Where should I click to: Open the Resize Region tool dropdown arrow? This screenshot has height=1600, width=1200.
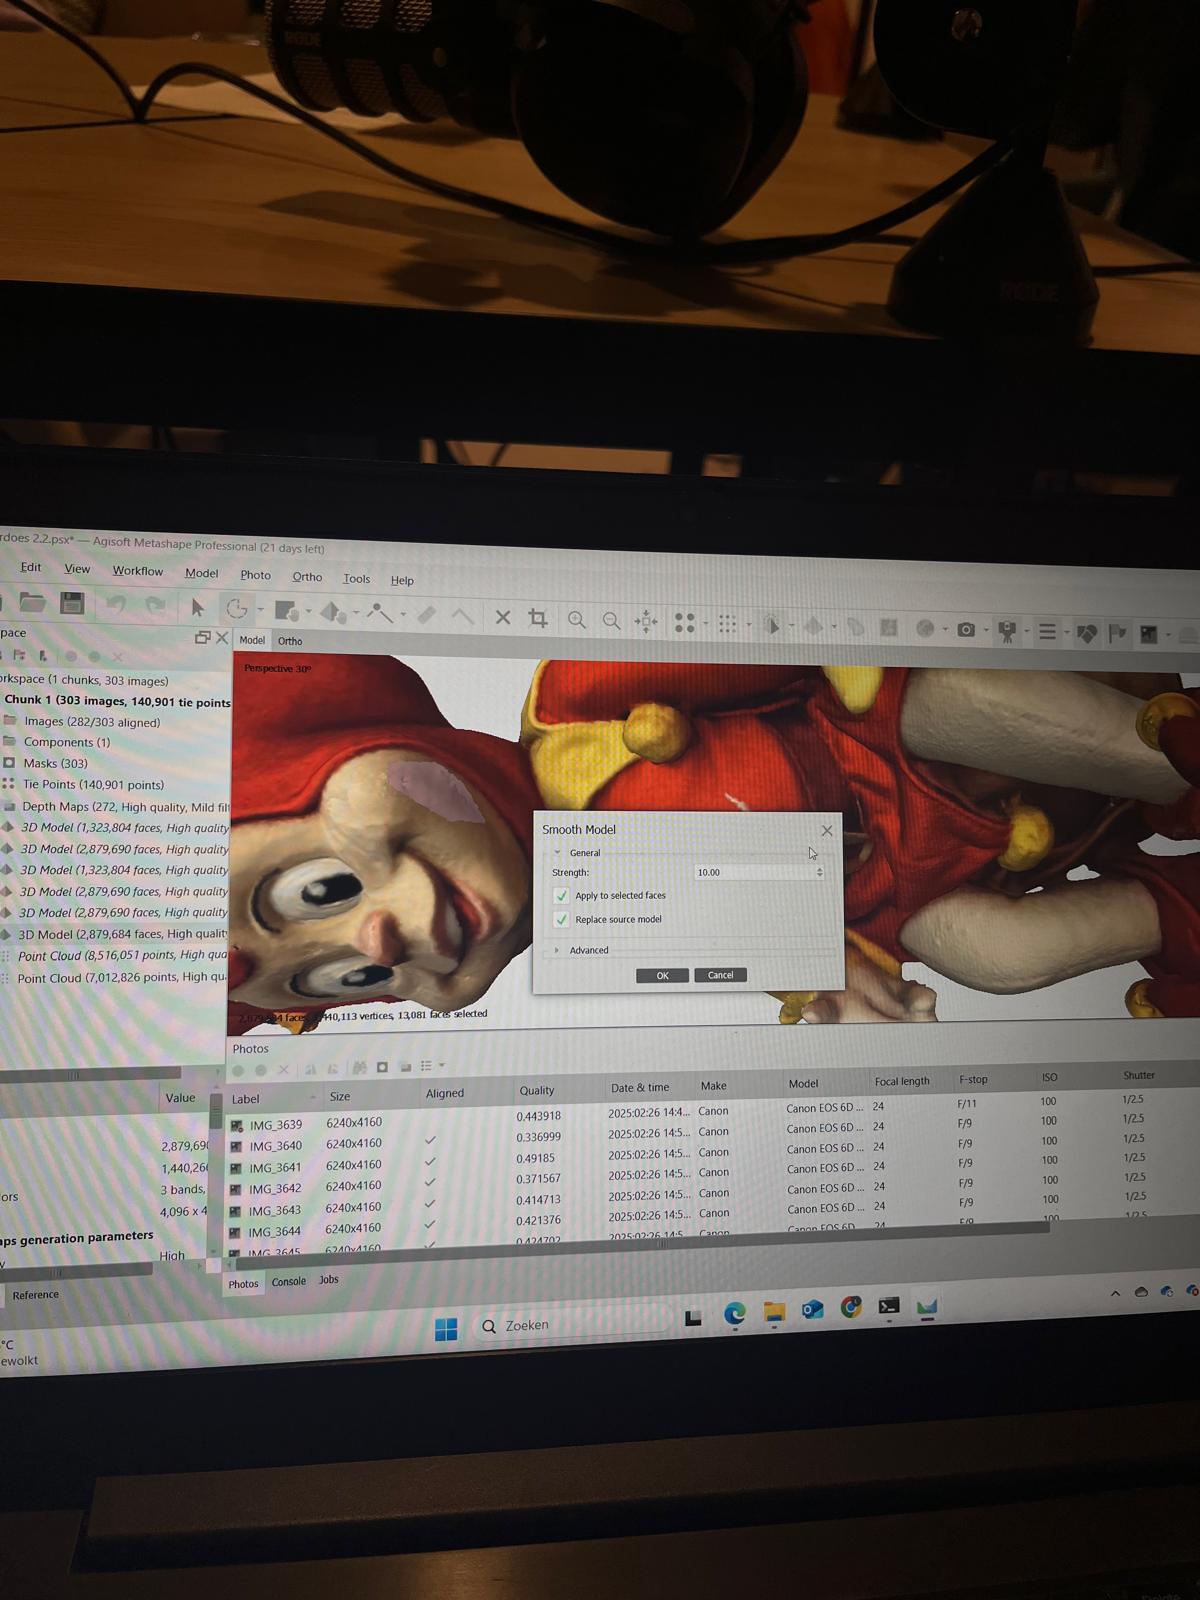pyautogui.click(x=309, y=611)
